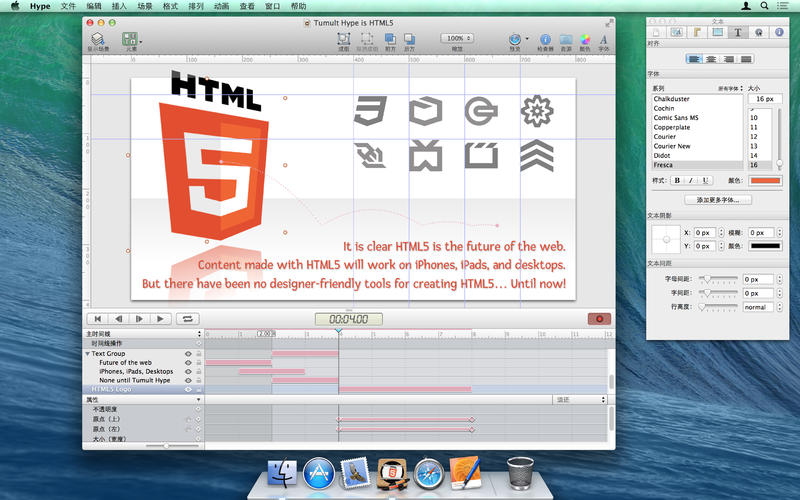The image size is (800, 500).
Task: Open the easing (渐进) dropdown in timeline
Action: (x=580, y=399)
